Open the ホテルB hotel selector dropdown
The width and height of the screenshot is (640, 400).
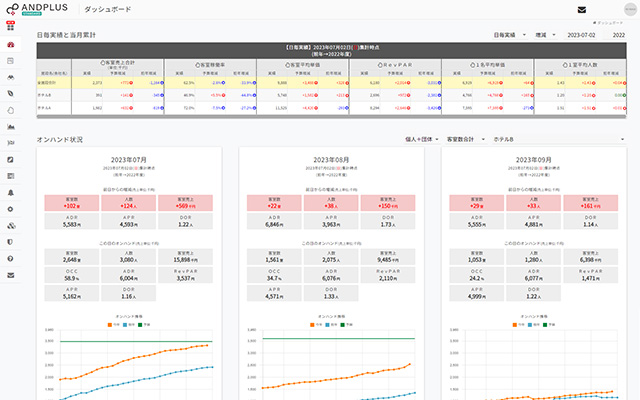559,139
